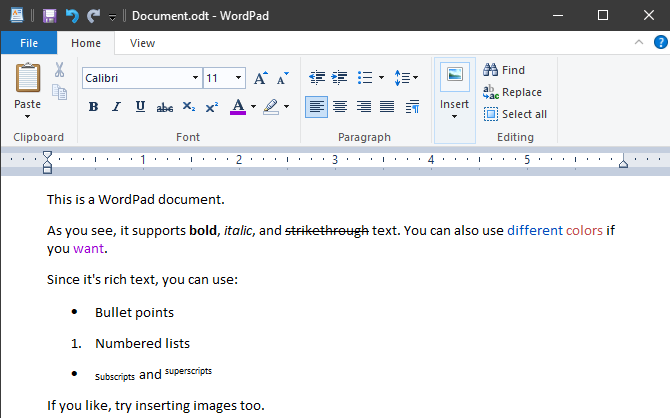Click the Cut scissors icon
The width and height of the screenshot is (670, 418).
pyautogui.click(x=60, y=70)
